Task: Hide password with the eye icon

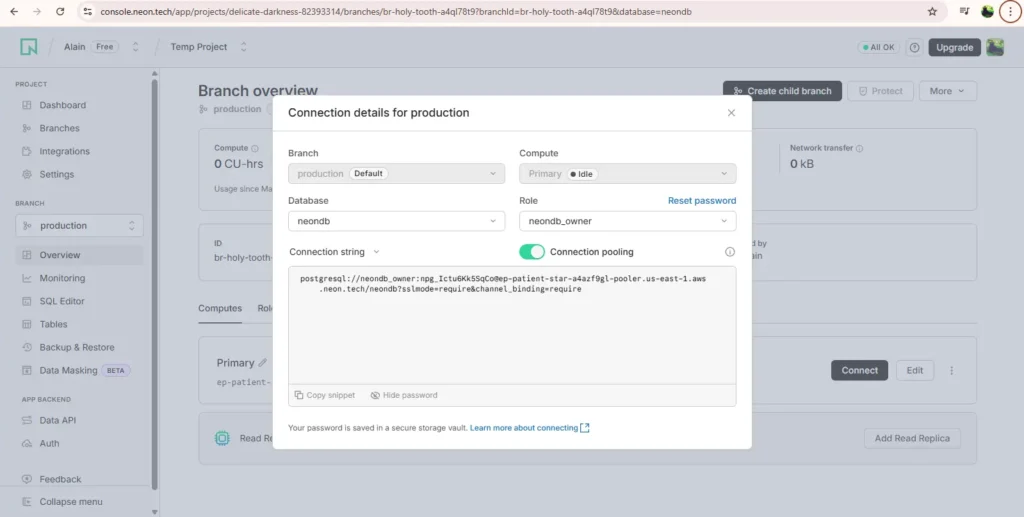Action: (375, 395)
